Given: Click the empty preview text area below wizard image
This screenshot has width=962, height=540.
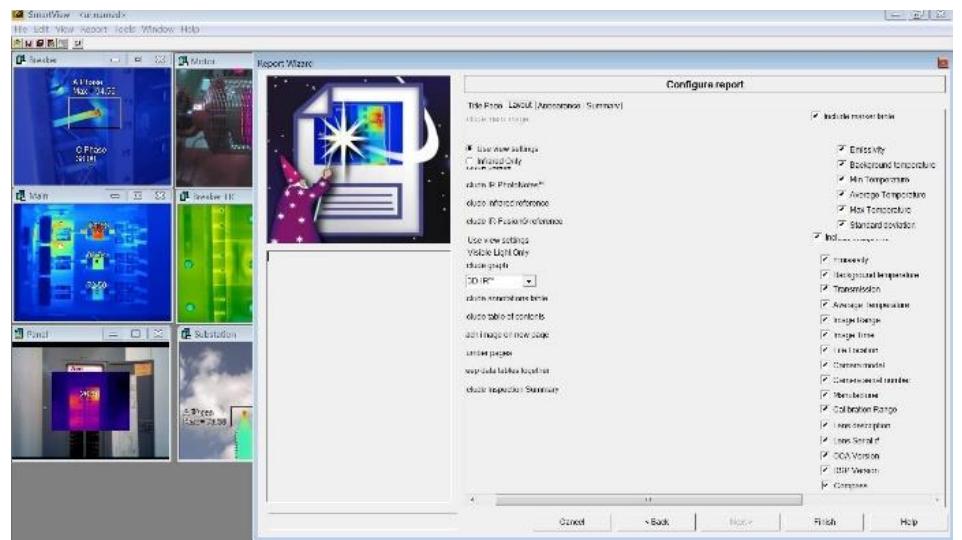Looking at the screenshot, I should (358, 376).
